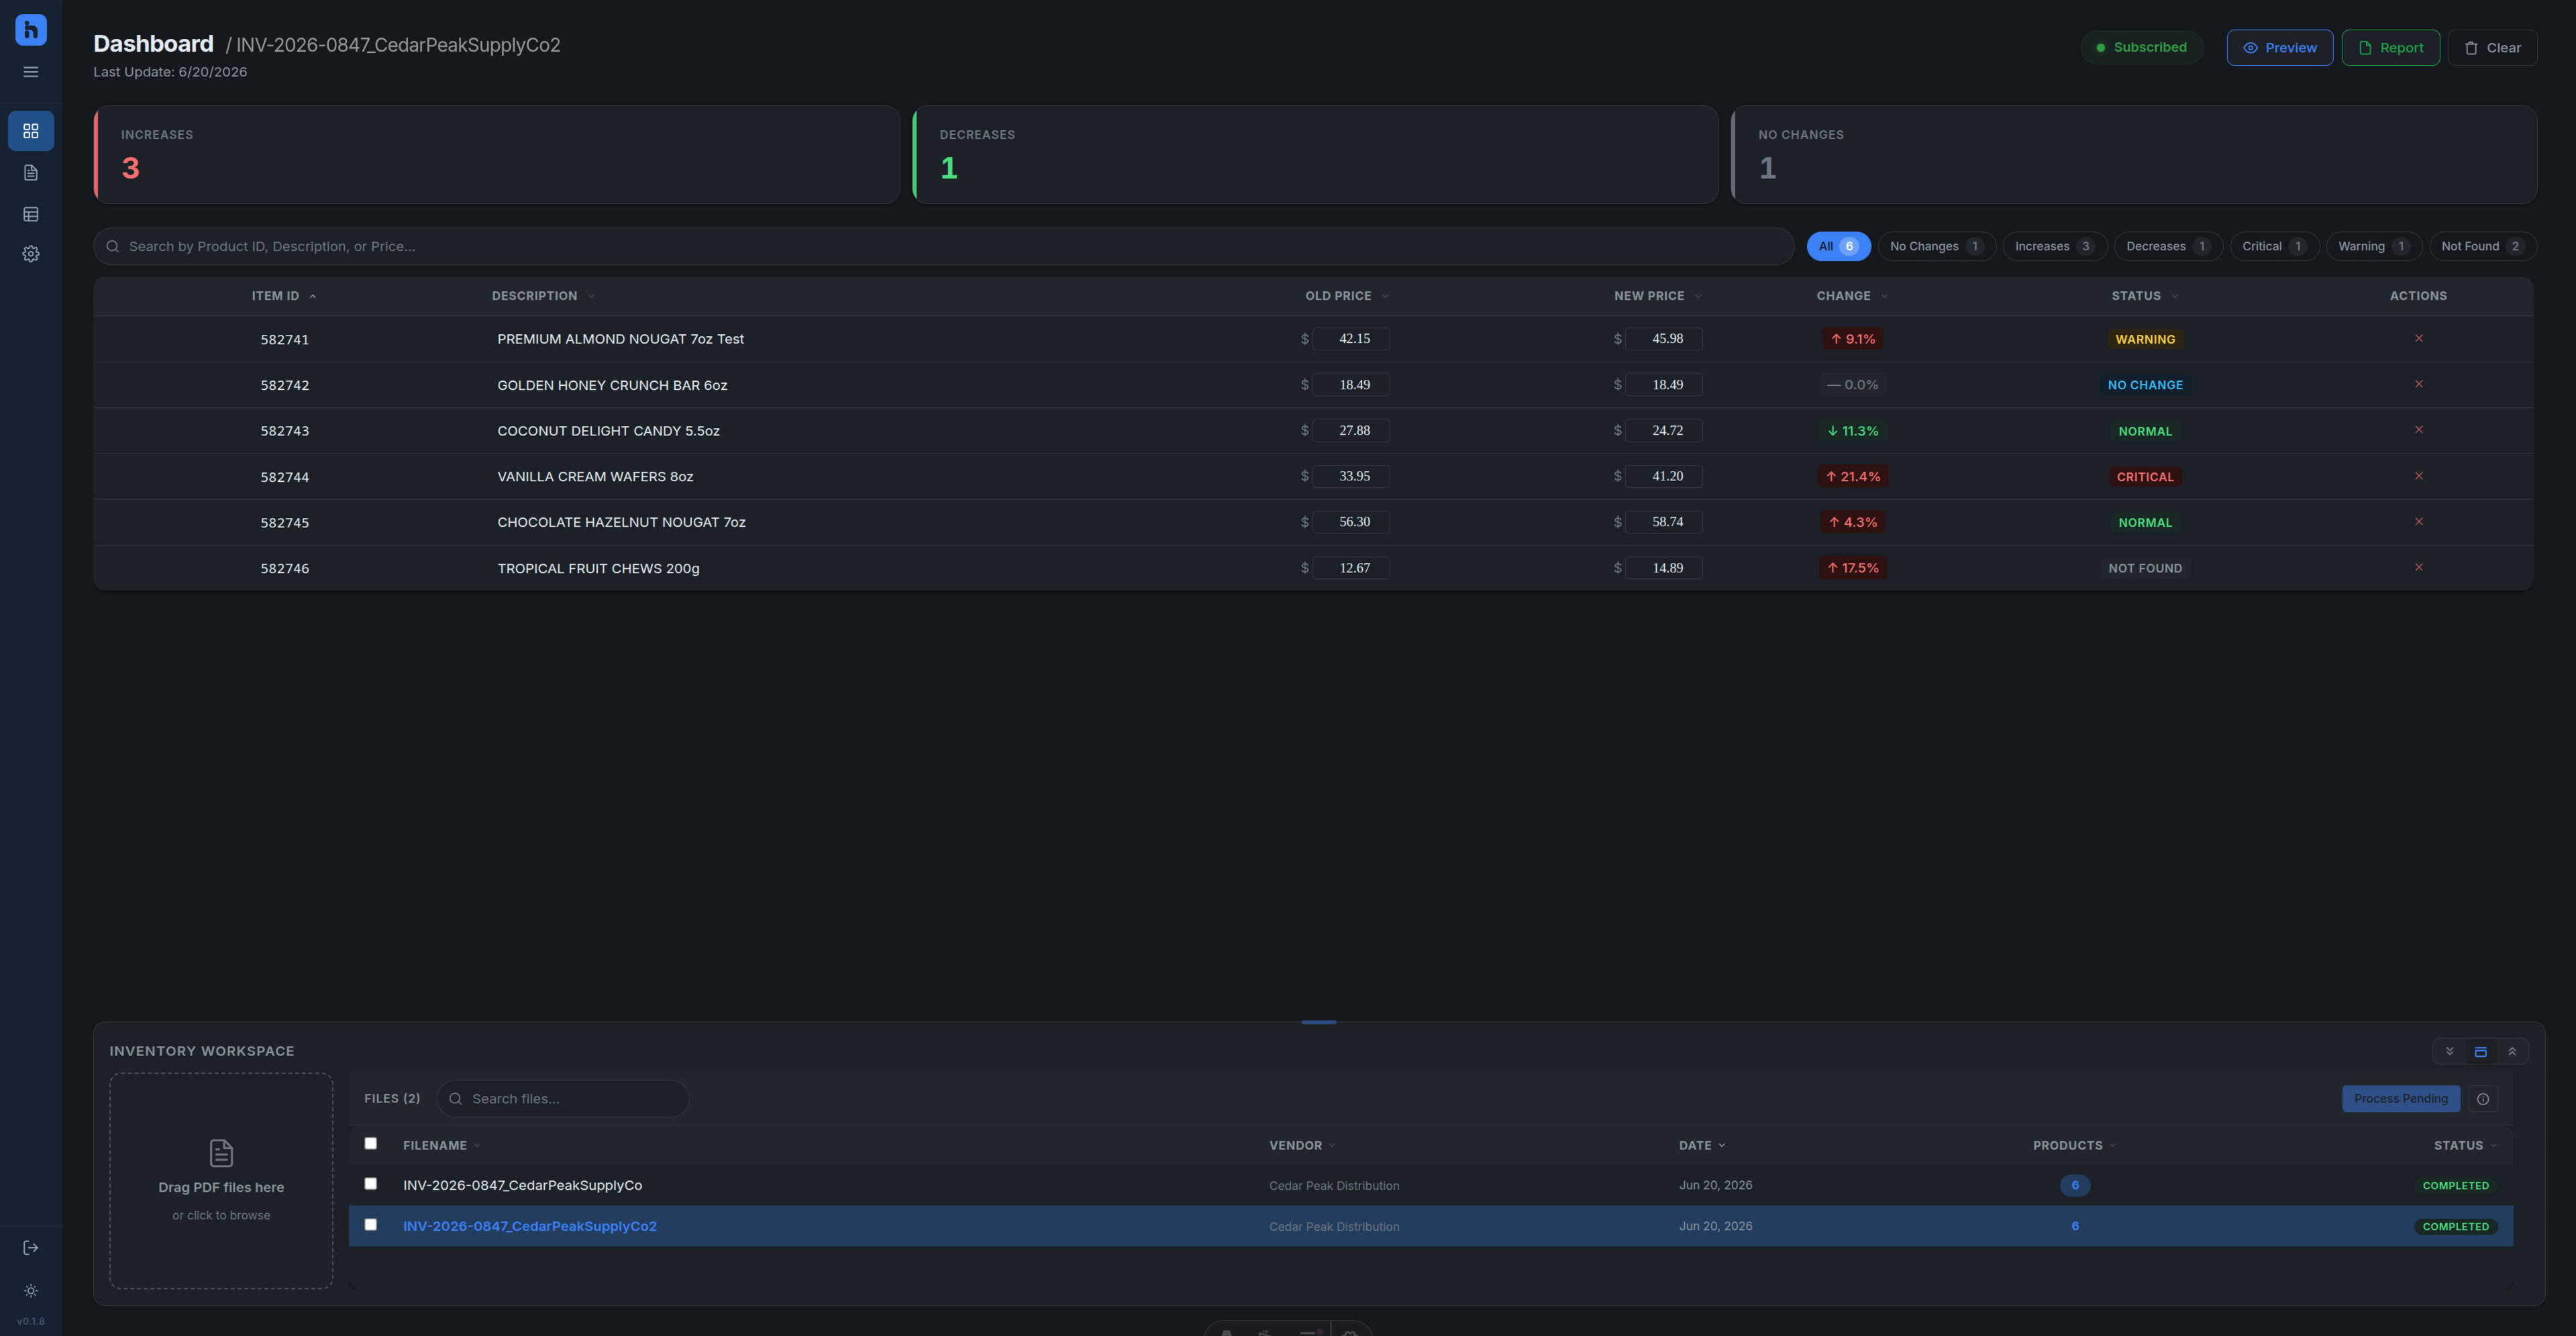
Task: Focus the product search field
Action: click(x=943, y=246)
